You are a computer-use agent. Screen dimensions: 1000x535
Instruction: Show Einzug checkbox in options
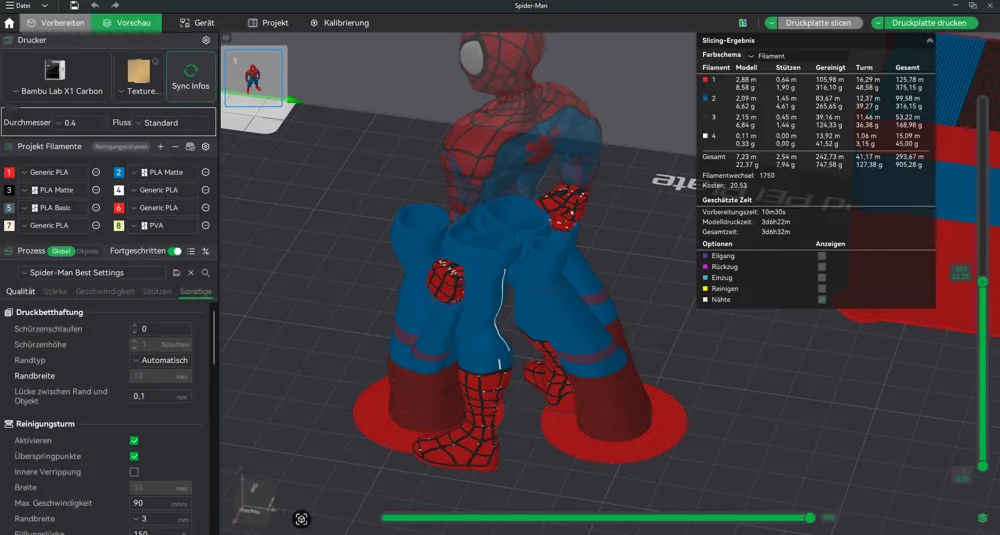[x=821, y=277]
